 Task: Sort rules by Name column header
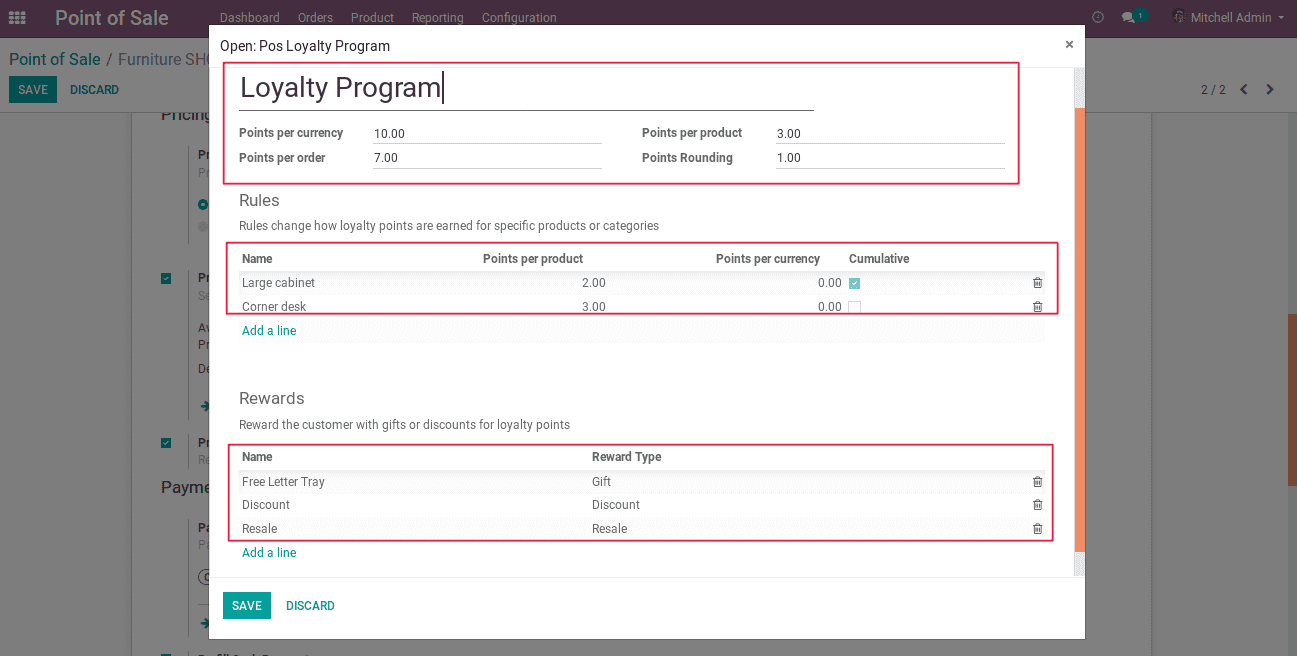pos(257,259)
